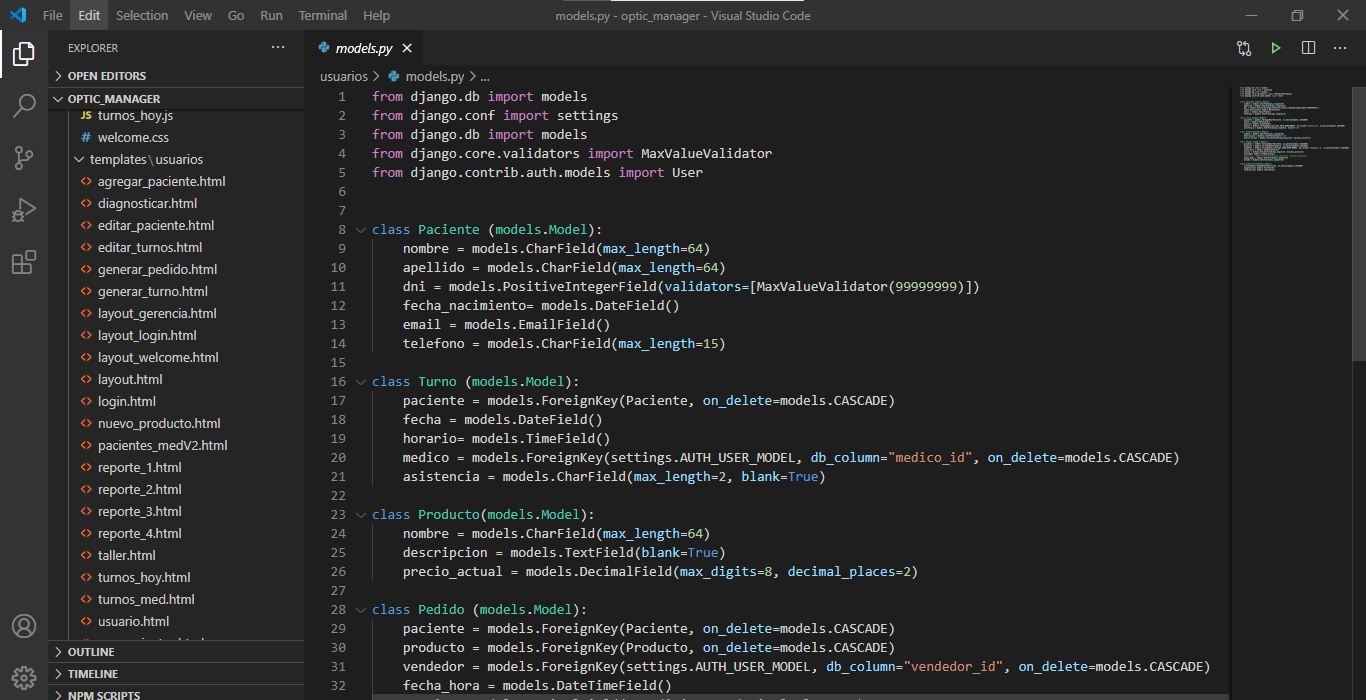Screen dimensions: 1366x700
Task: Open the Terminal menu
Action: point(323,15)
